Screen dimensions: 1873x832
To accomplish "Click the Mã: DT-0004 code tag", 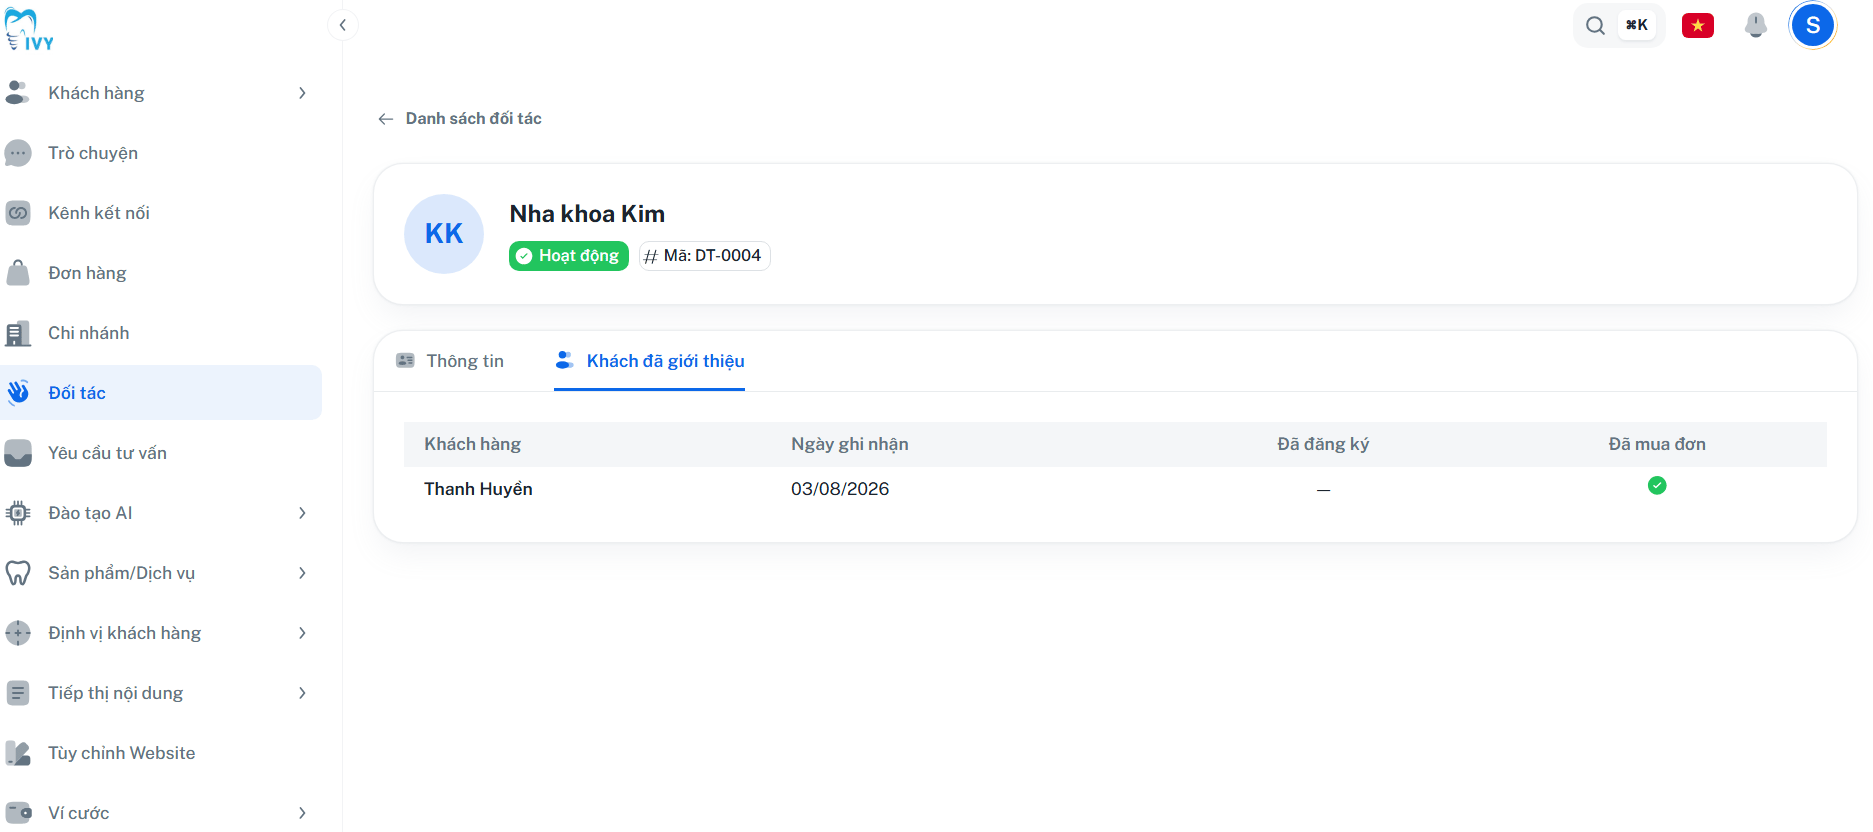I will [x=705, y=256].
